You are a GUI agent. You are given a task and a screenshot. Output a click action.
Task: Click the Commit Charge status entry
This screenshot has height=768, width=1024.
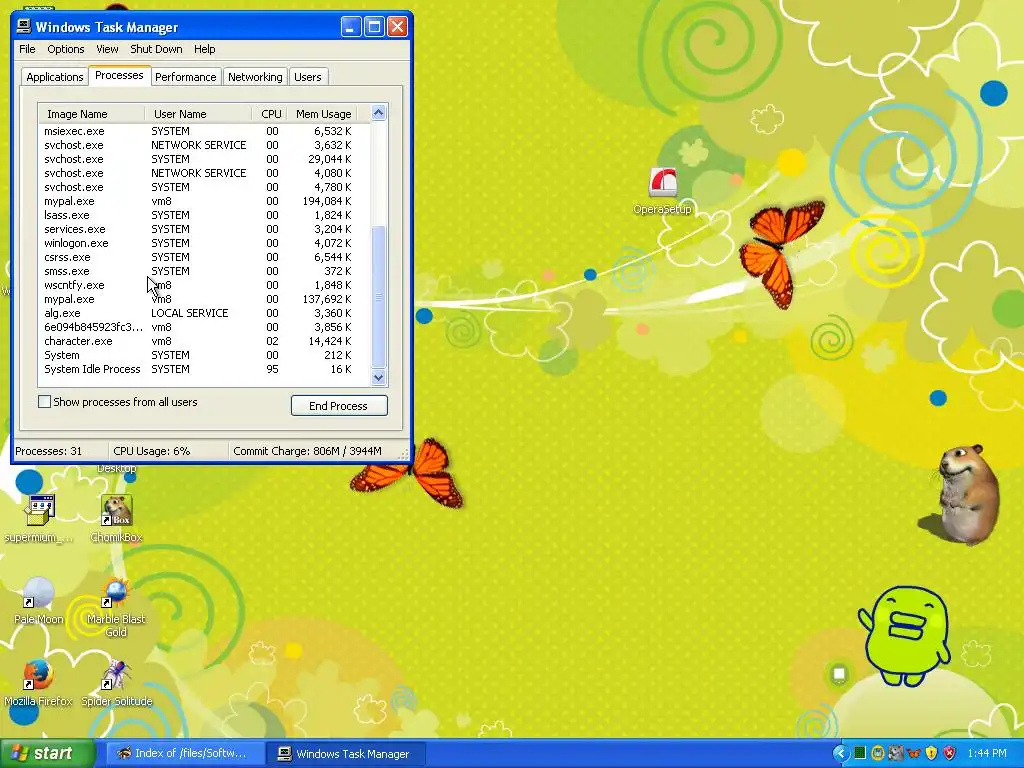click(313, 451)
